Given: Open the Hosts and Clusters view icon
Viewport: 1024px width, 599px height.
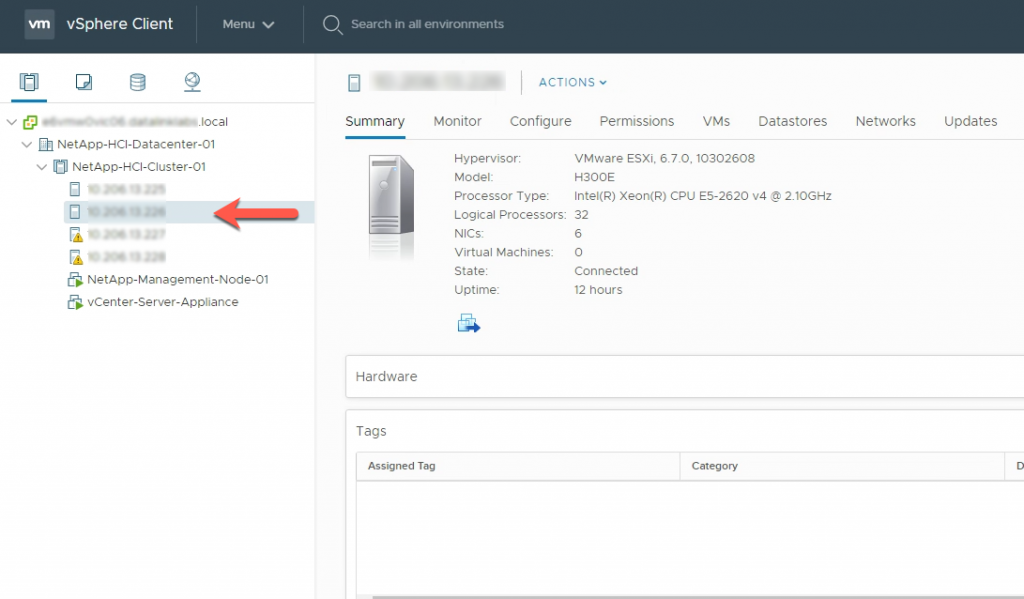Looking at the screenshot, I should (x=29, y=82).
